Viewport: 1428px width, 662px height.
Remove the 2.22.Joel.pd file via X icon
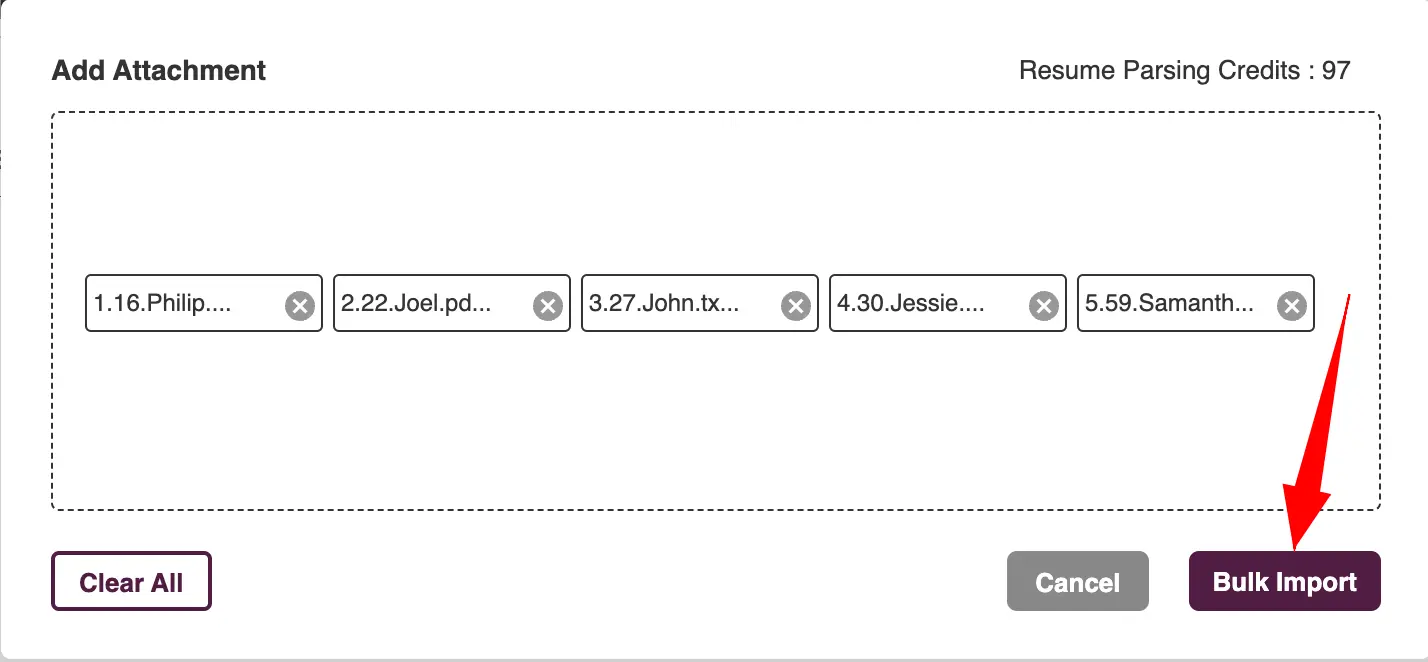pos(547,305)
